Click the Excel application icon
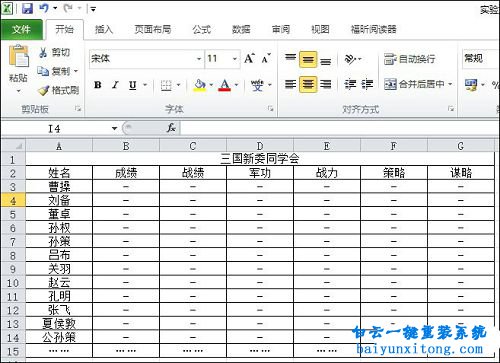 7,8
